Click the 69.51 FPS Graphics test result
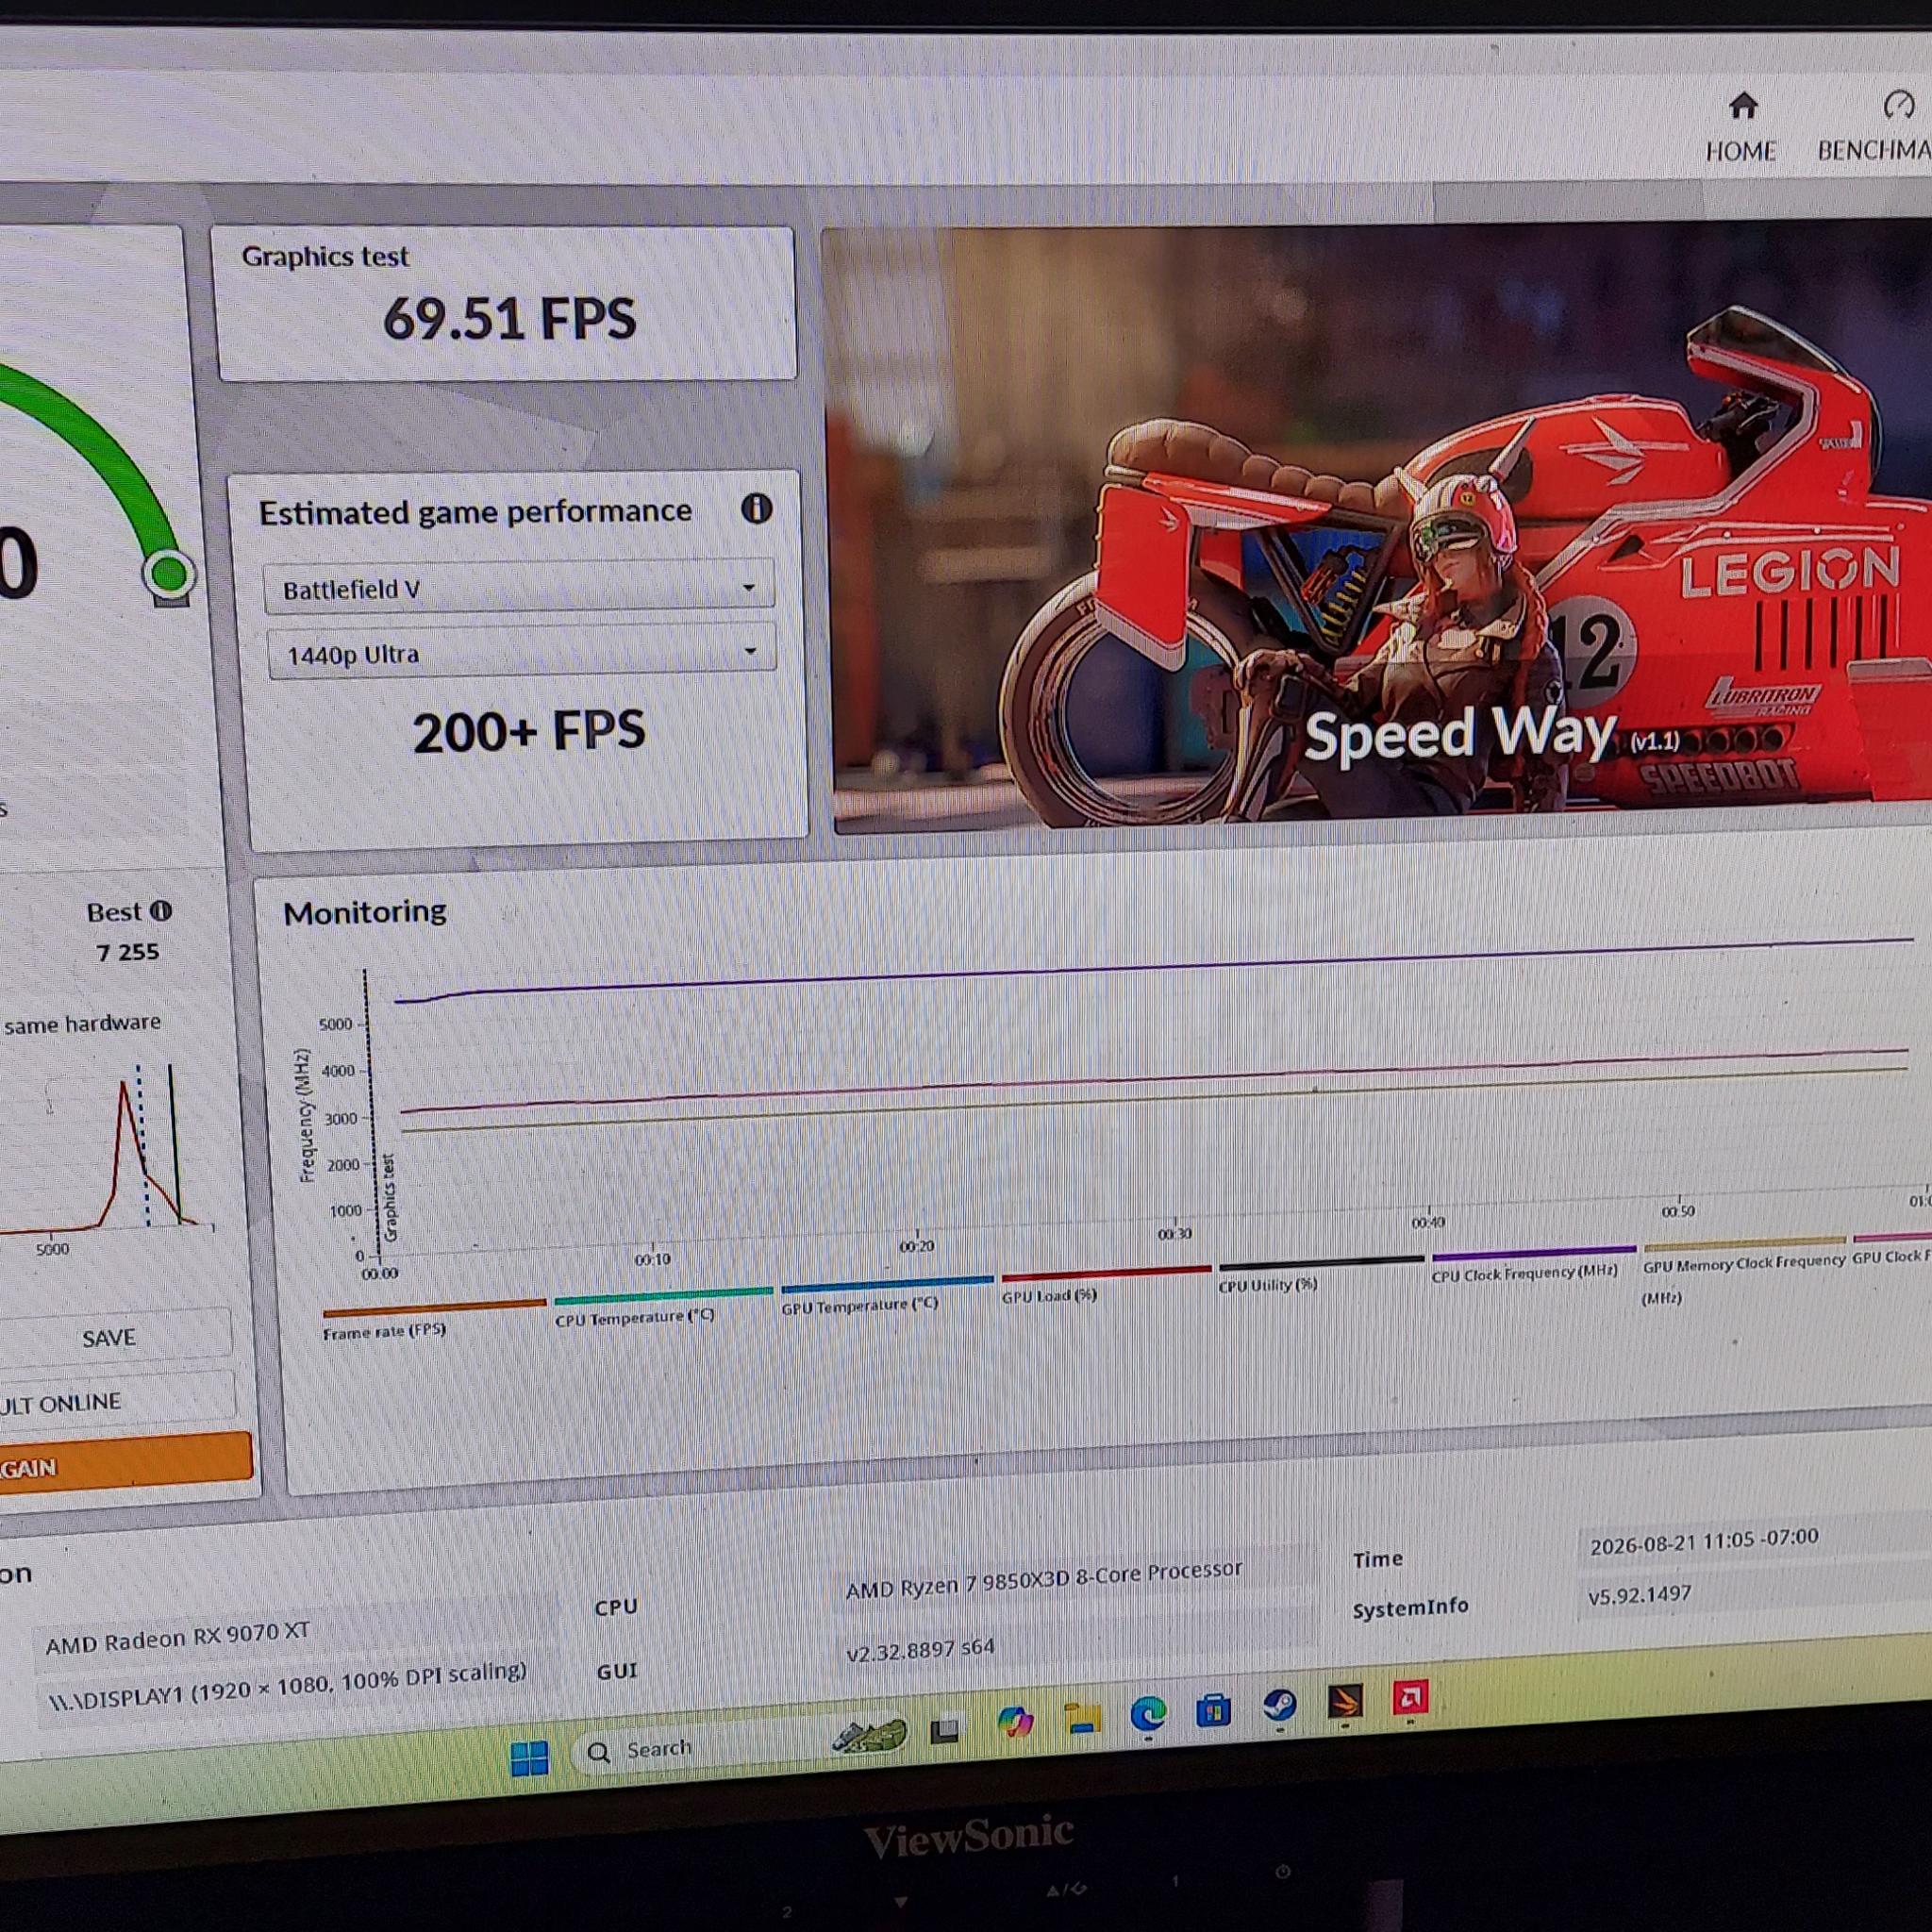The width and height of the screenshot is (1932, 1932). [509, 319]
